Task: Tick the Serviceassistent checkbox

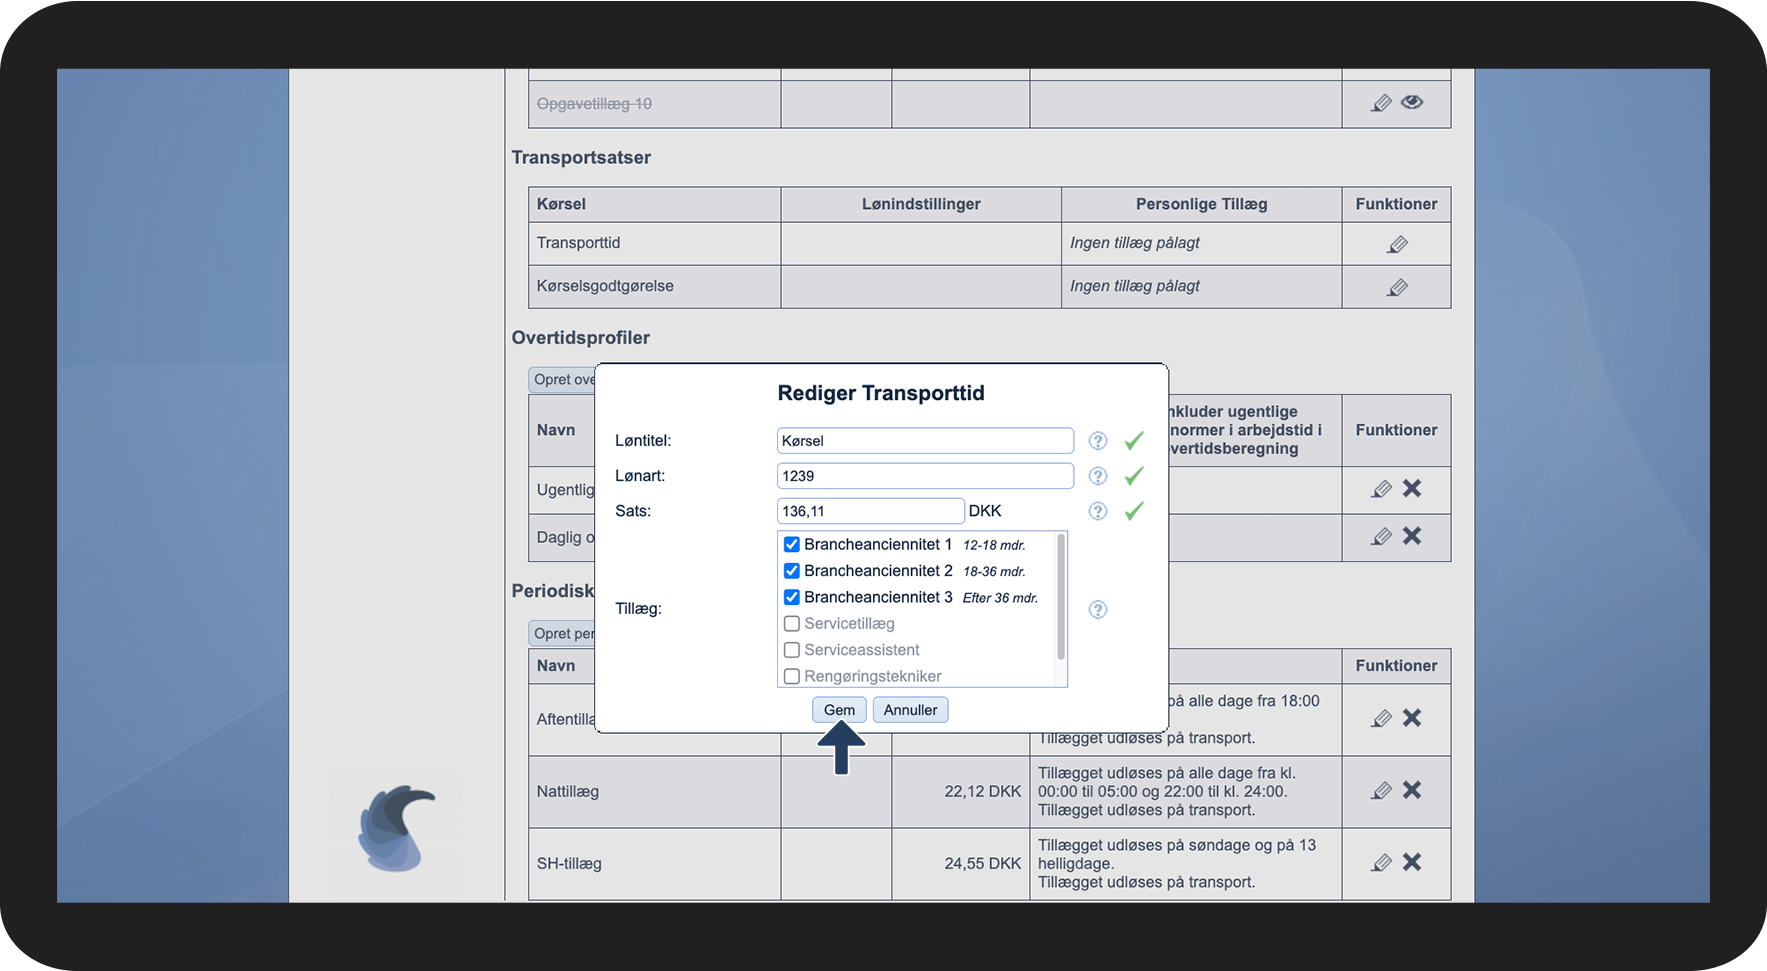Action: point(791,650)
